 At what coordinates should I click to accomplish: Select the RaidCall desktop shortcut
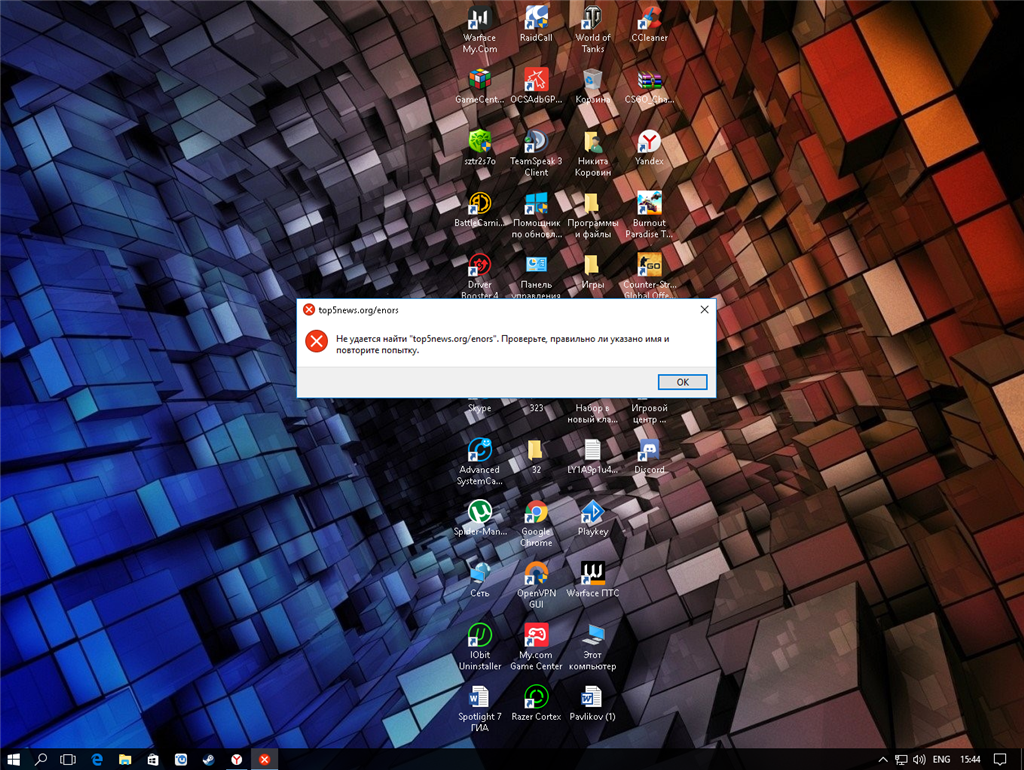pos(536,24)
